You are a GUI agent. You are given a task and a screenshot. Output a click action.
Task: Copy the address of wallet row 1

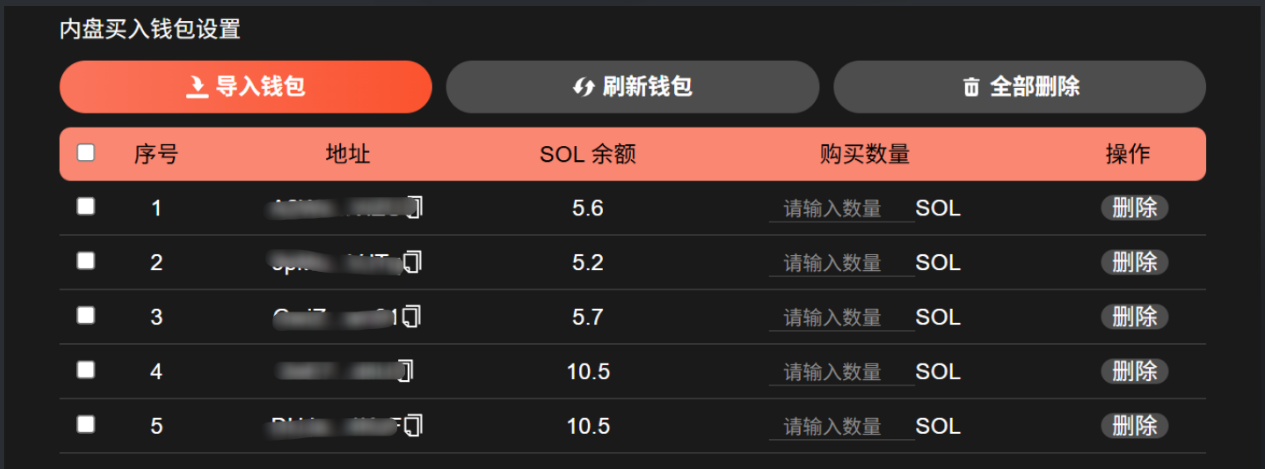tap(414, 208)
